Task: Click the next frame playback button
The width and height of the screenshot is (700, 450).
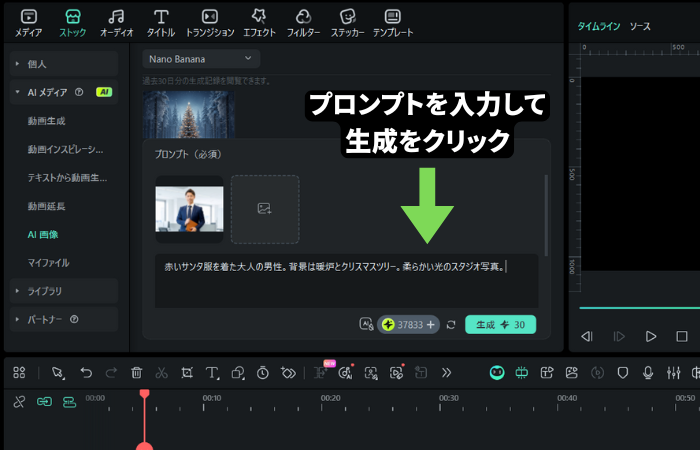Action: coord(619,336)
